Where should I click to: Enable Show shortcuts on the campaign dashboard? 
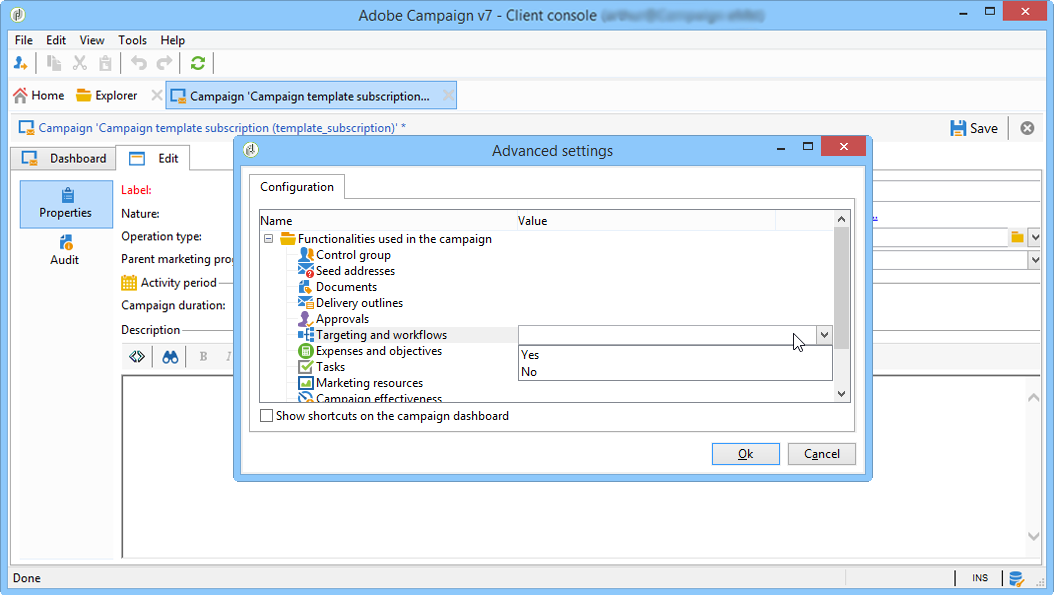click(266, 416)
